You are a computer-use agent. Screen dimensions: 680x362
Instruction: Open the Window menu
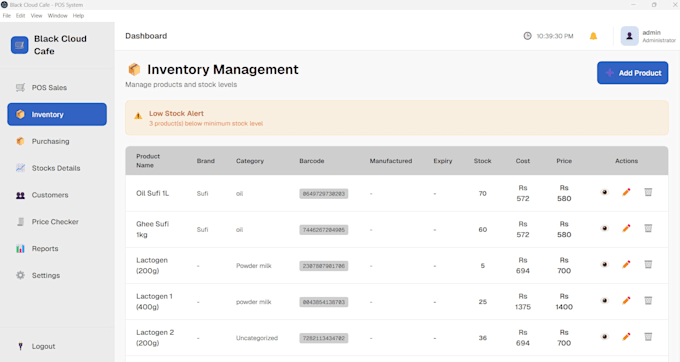pyautogui.click(x=57, y=16)
